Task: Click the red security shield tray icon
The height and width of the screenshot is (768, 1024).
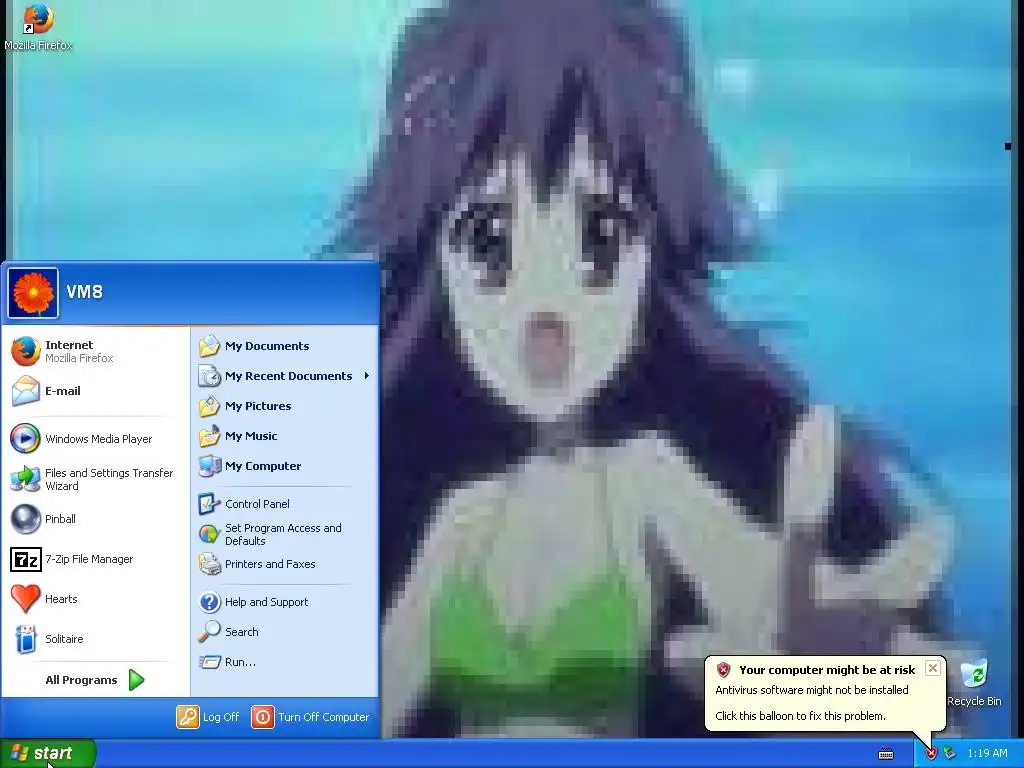Action: (x=931, y=754)
